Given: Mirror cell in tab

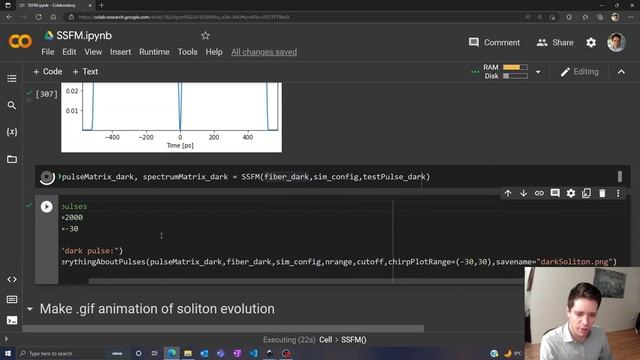Looking at the screenshot, I should (x=587, y=193).
